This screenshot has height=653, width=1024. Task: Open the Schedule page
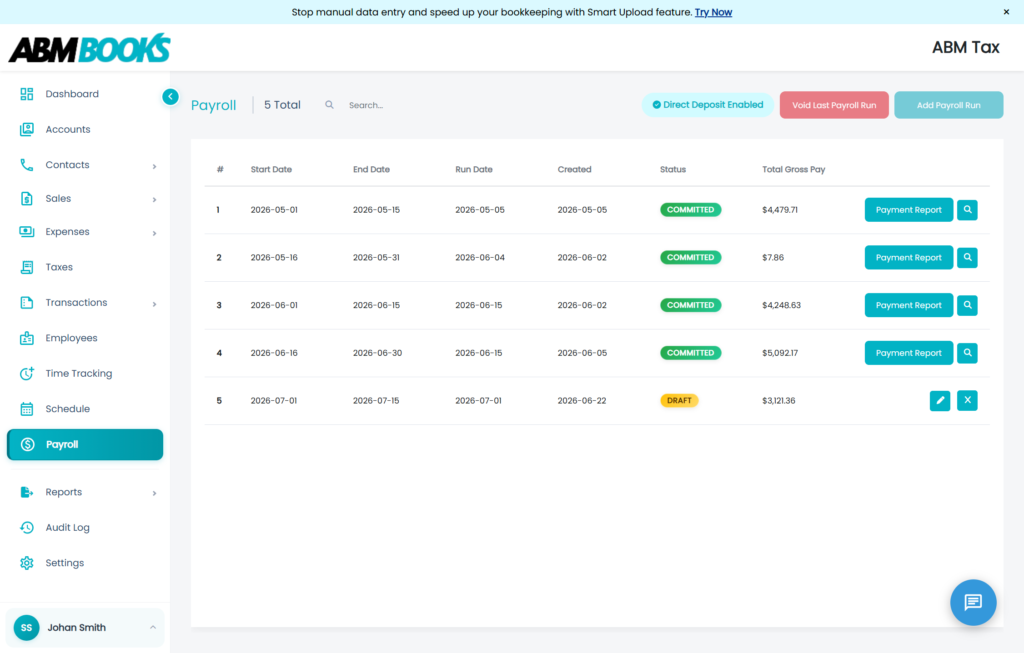coord(67,409)
